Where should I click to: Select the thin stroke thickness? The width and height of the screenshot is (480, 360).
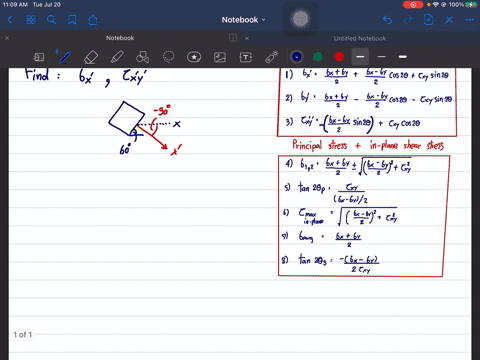[382, 57]
